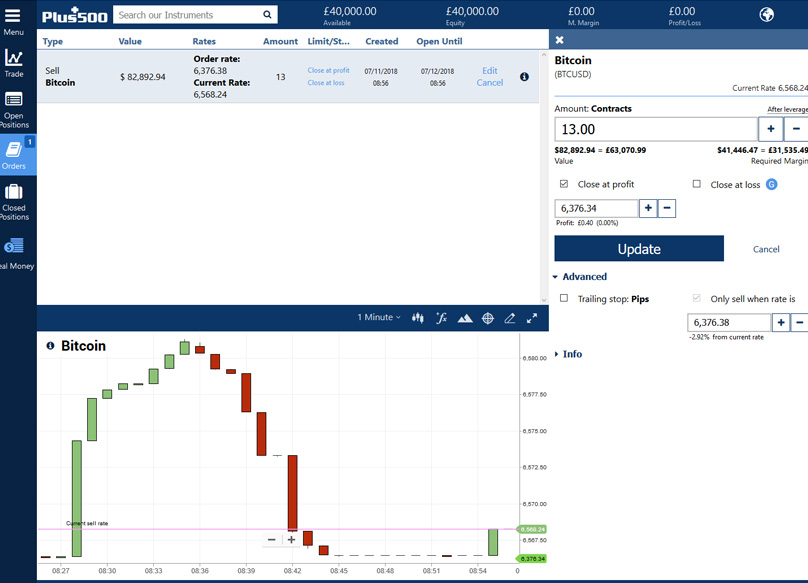
Task: Uncheck the Close at profit checkbox
Action: tap(564, 184)
